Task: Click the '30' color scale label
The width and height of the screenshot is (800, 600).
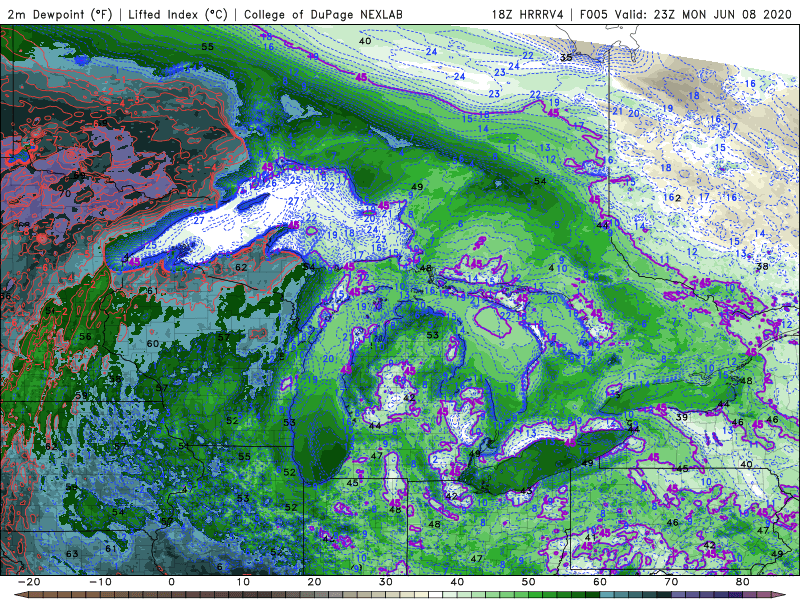Action: pos(386,582)
